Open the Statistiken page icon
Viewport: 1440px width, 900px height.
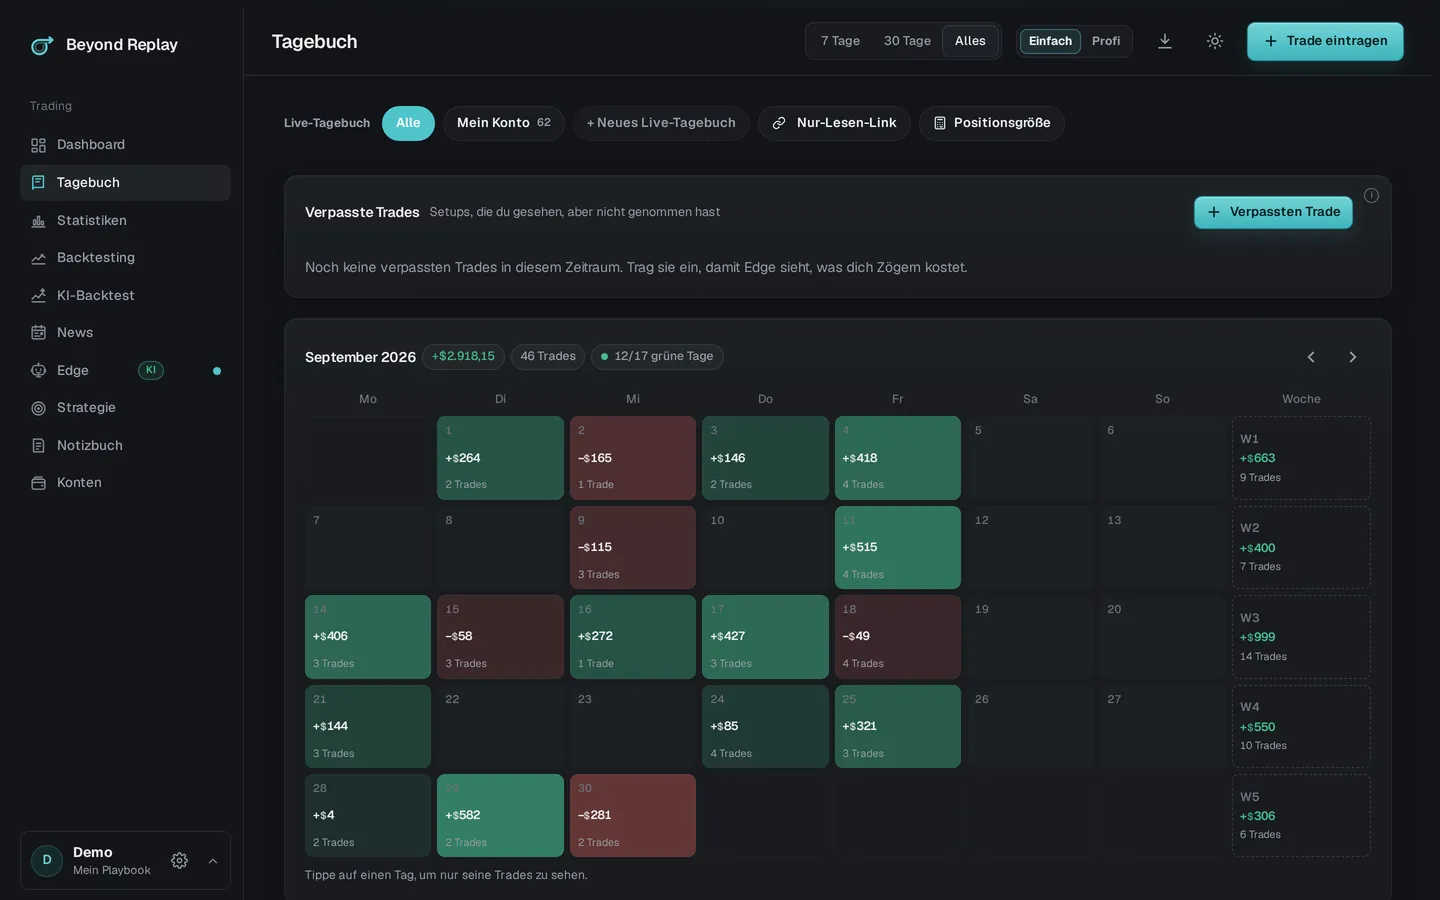(x=38, y=221)
